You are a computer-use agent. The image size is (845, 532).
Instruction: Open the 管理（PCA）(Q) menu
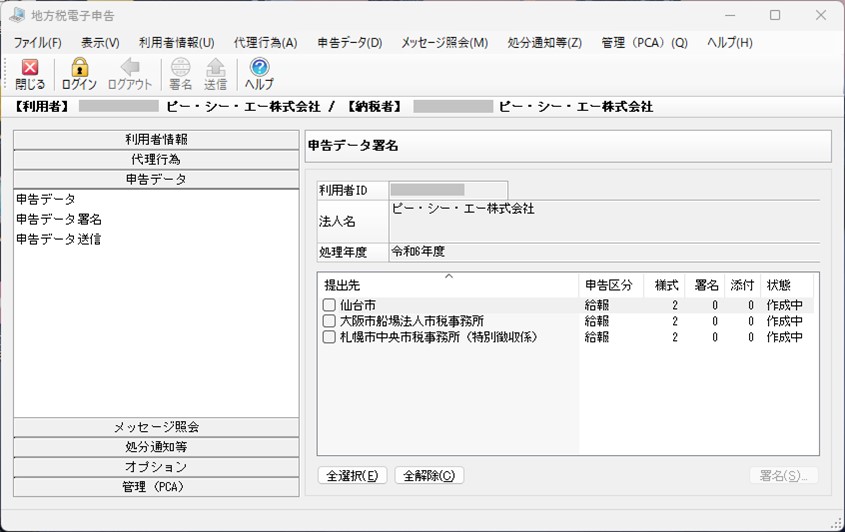click(645, 43)
